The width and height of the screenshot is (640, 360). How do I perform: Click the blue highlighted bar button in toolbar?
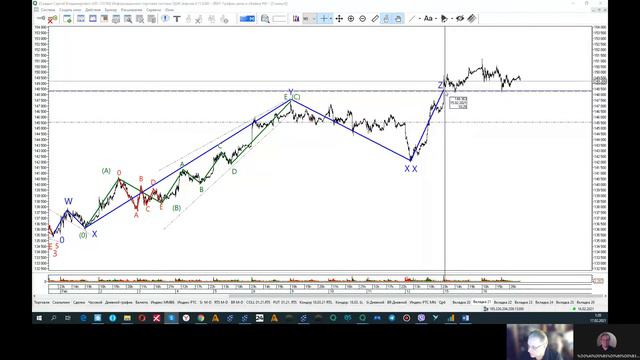pos(247,19)
